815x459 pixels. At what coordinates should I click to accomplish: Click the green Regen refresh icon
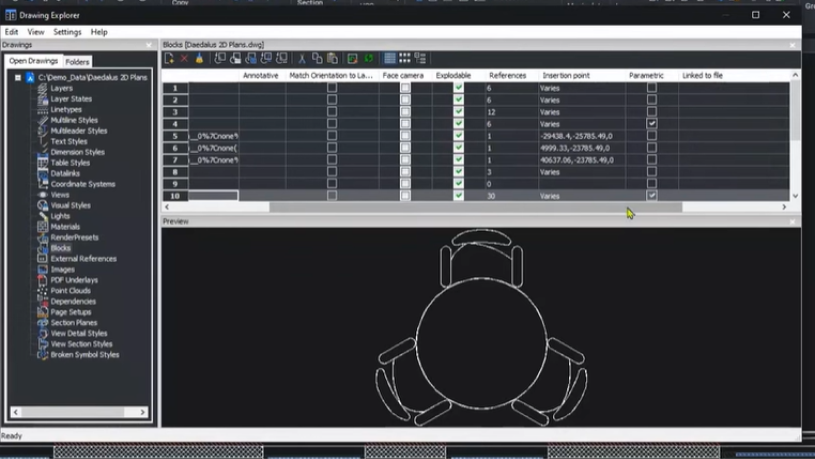(x=369, y=58)
